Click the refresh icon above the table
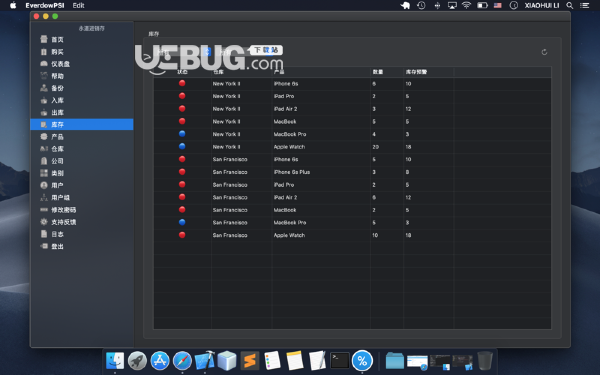 pos(544,52)
